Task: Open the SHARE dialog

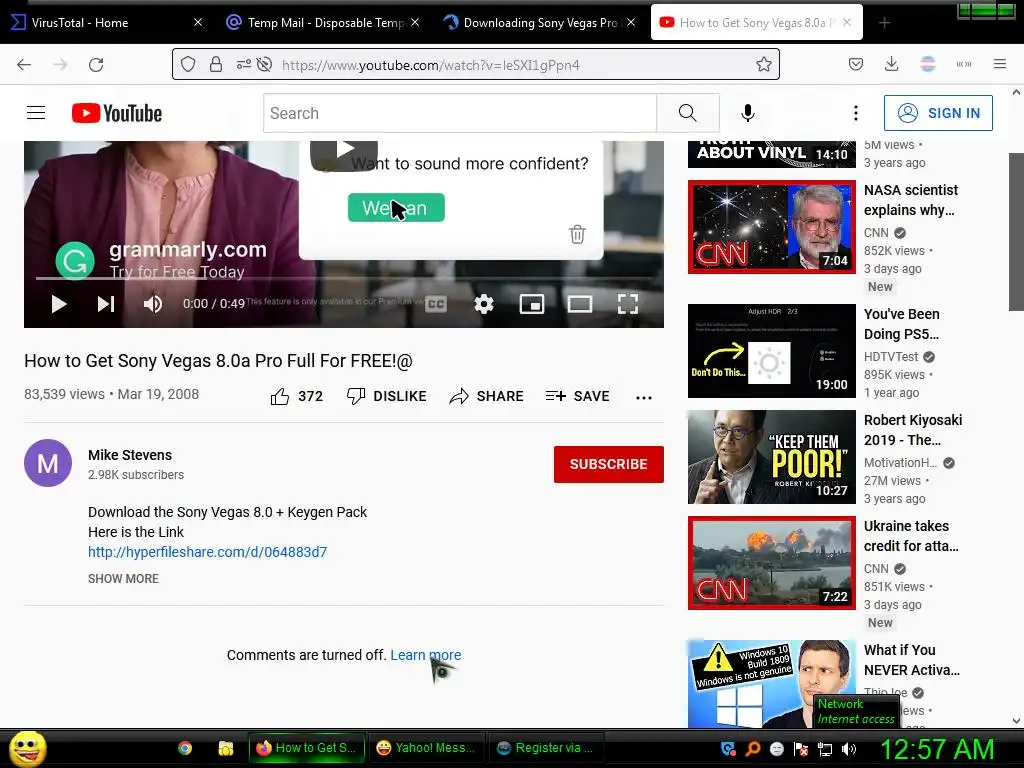Action: 487,396
